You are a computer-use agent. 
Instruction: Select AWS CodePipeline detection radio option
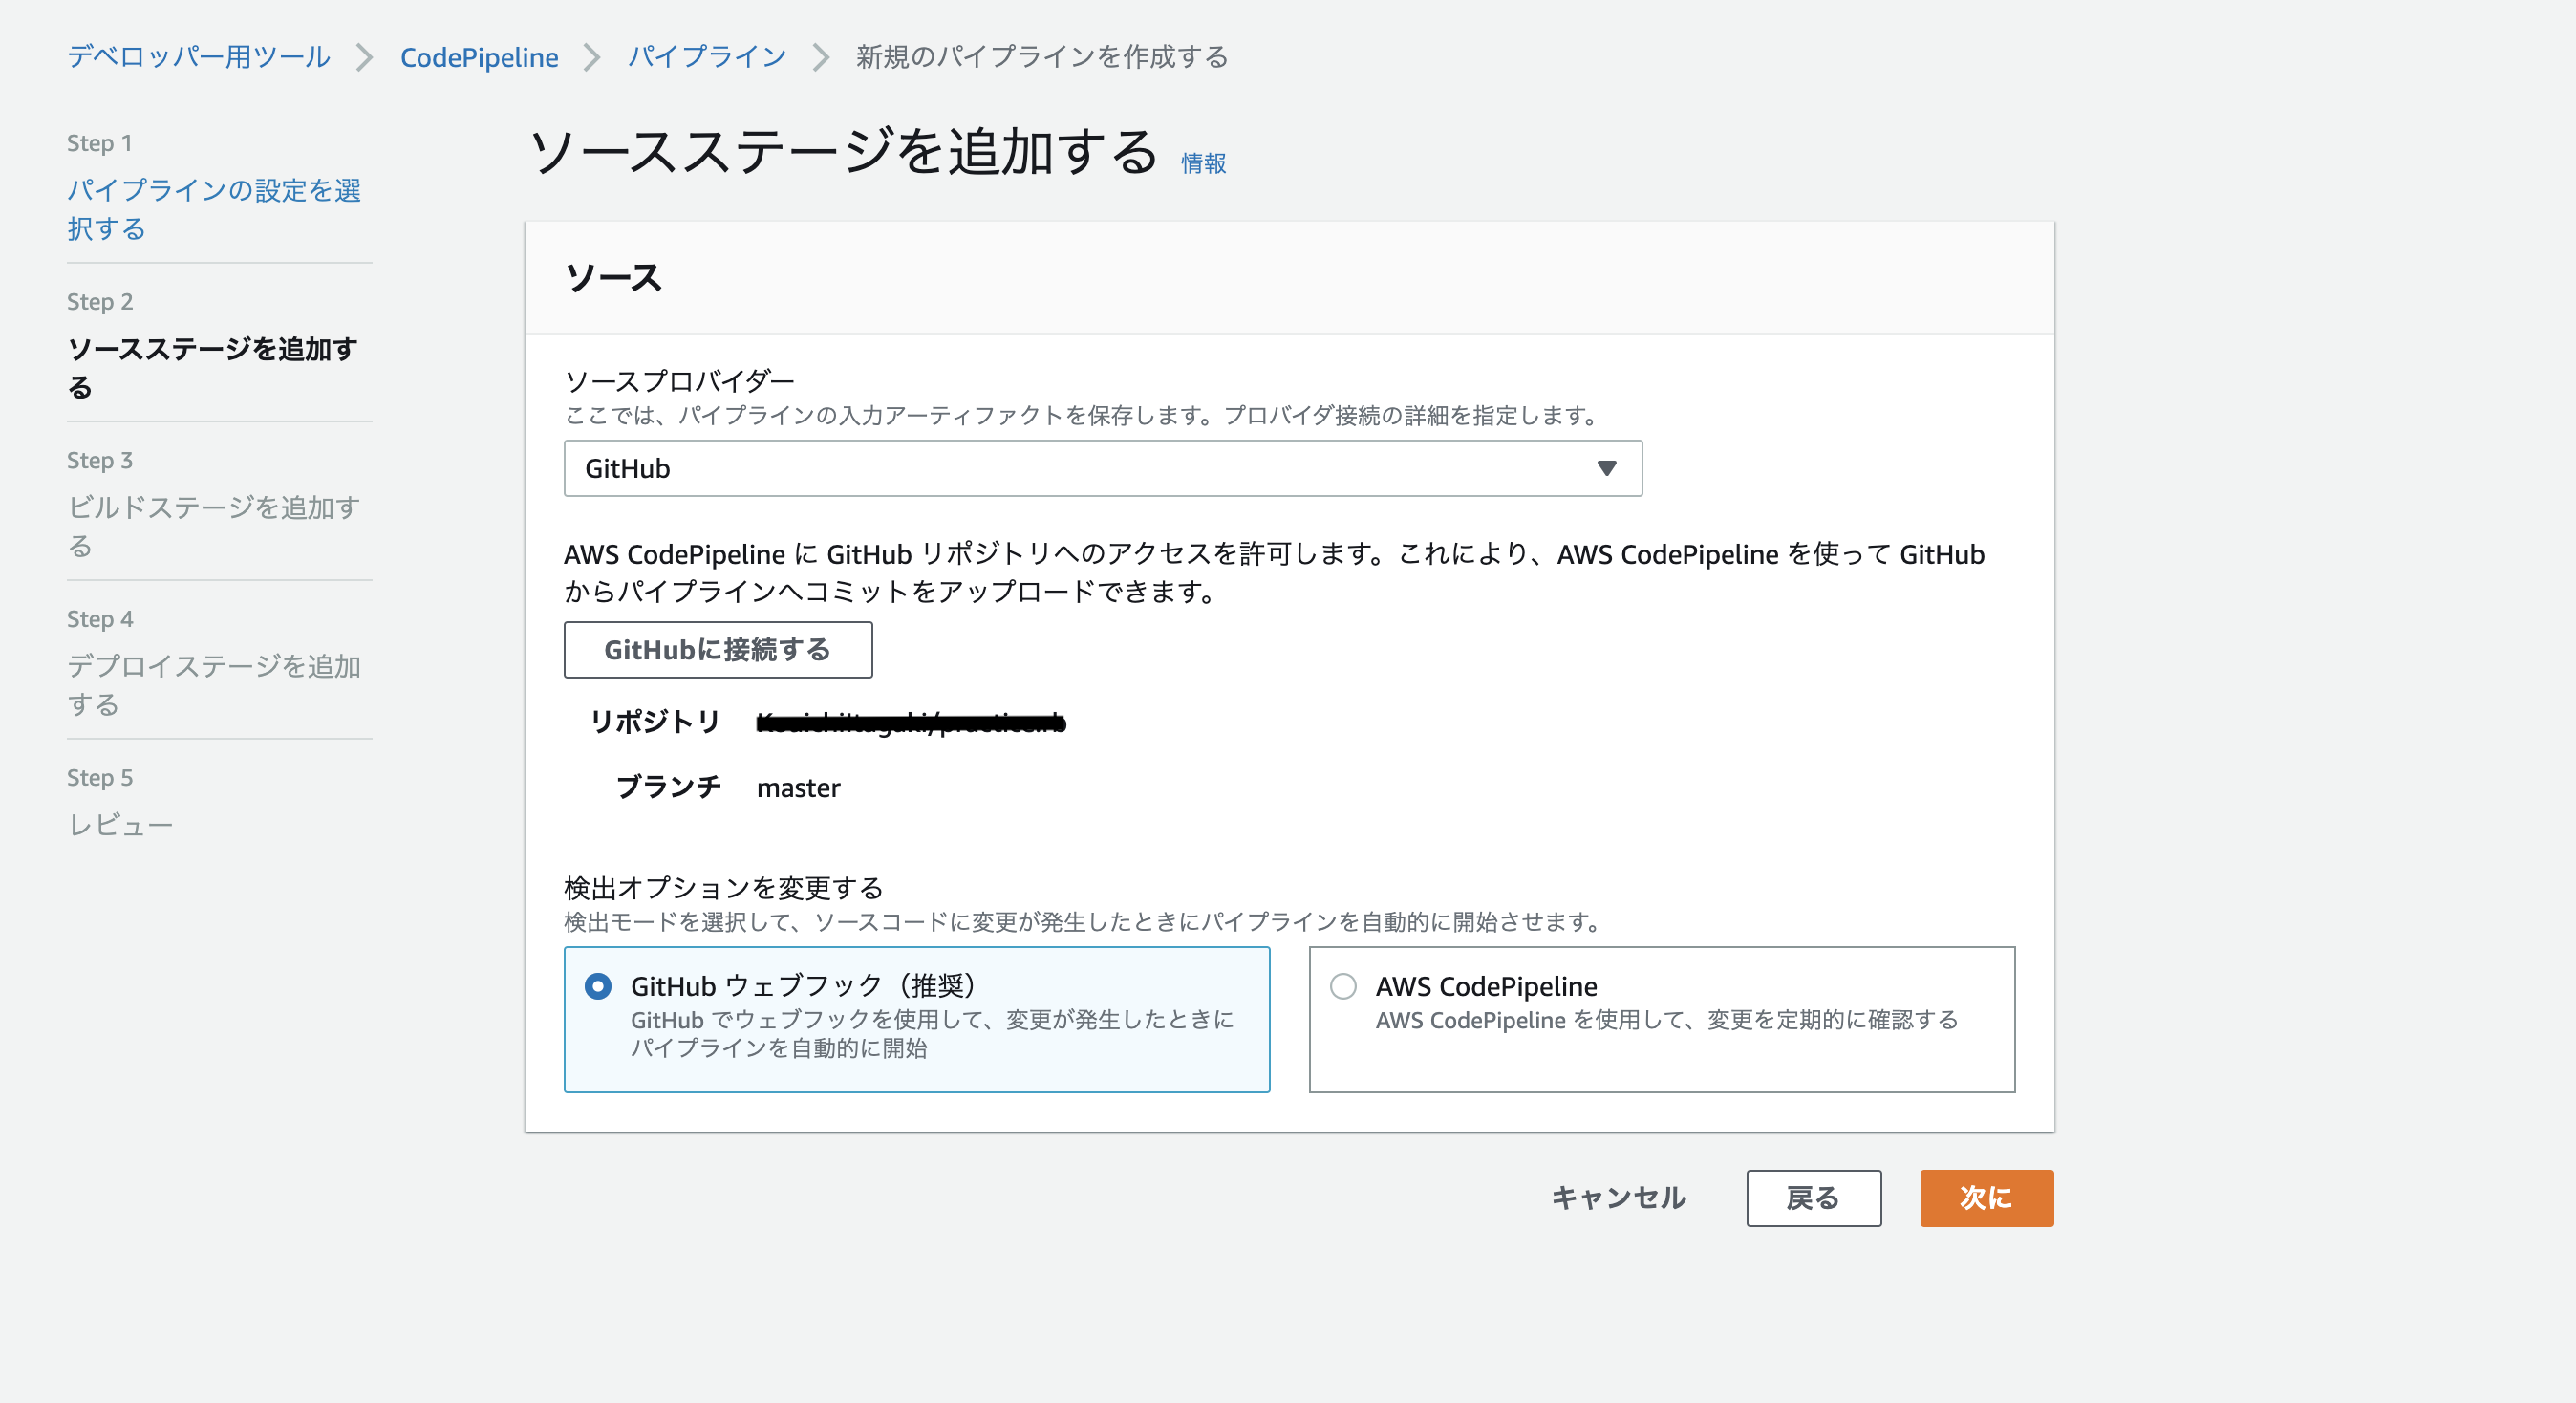[x=1343, y=986]
